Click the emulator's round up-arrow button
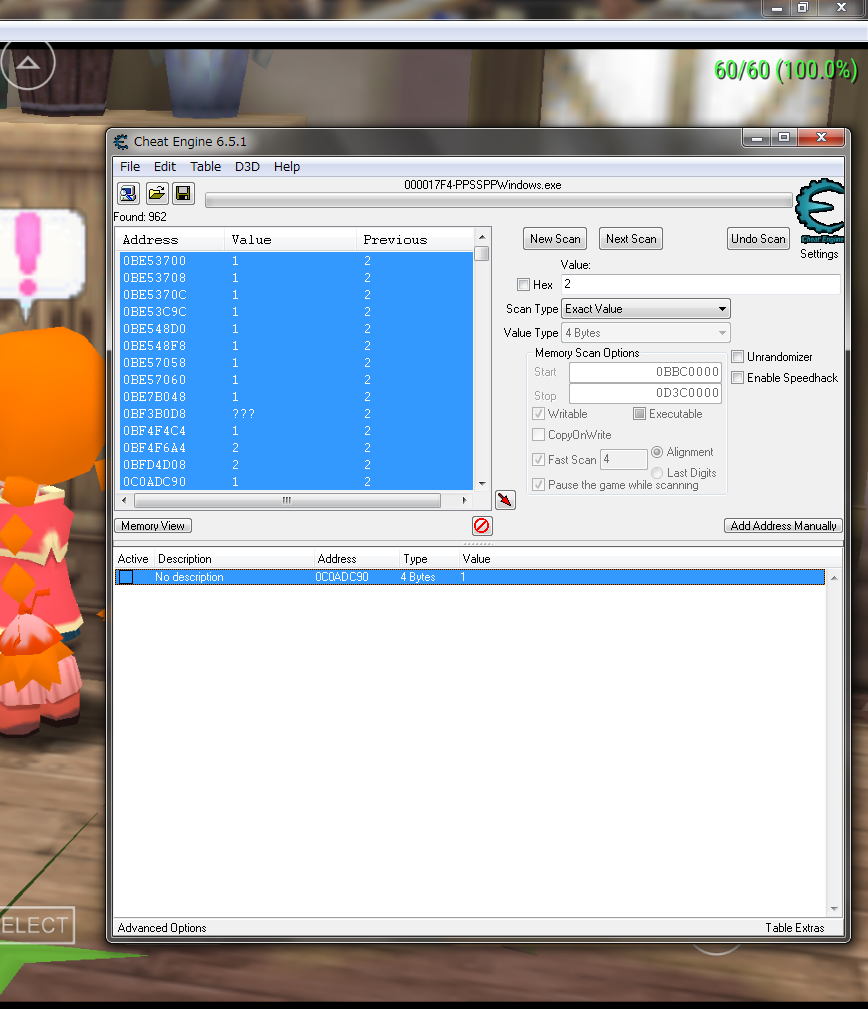This screenshot has height=1009, width=868. pos(28,63)
